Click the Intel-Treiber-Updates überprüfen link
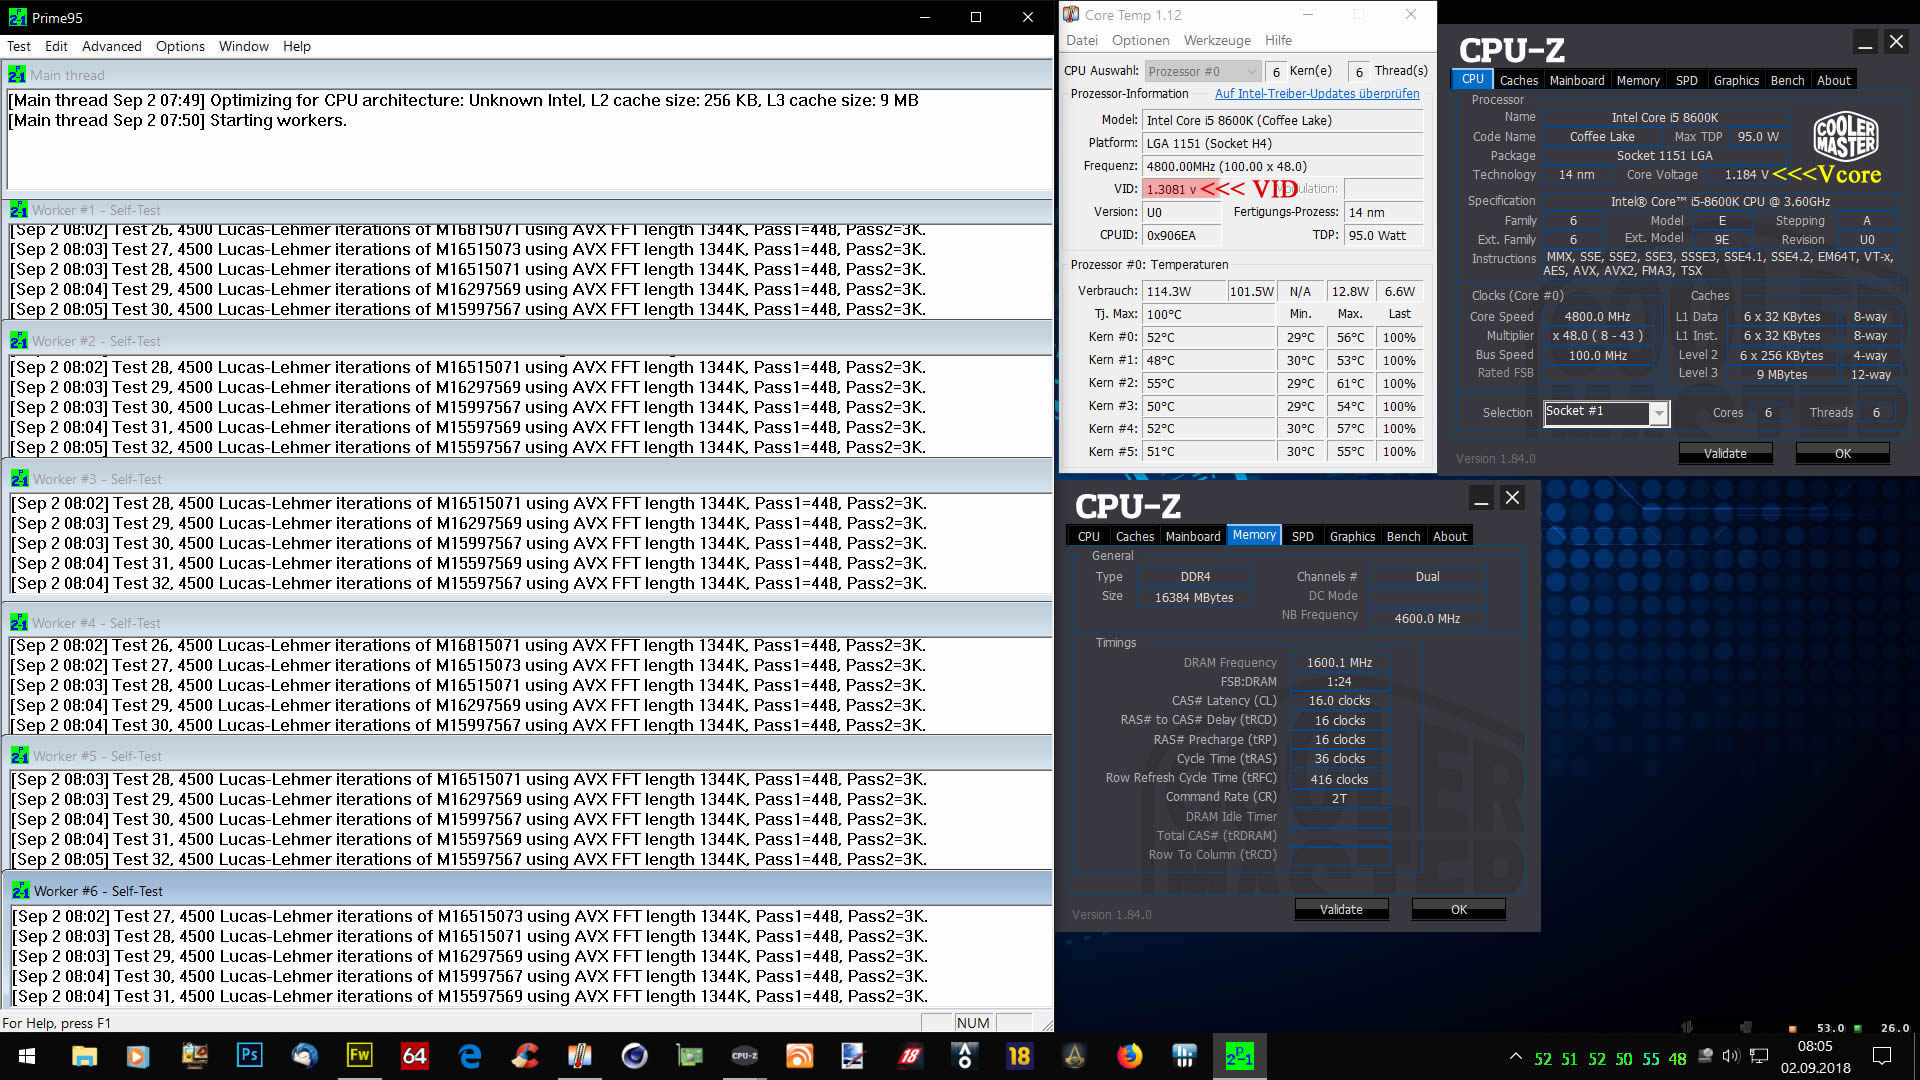The width and height of the screenshot is (1920, 1080). click(1316, 94)
